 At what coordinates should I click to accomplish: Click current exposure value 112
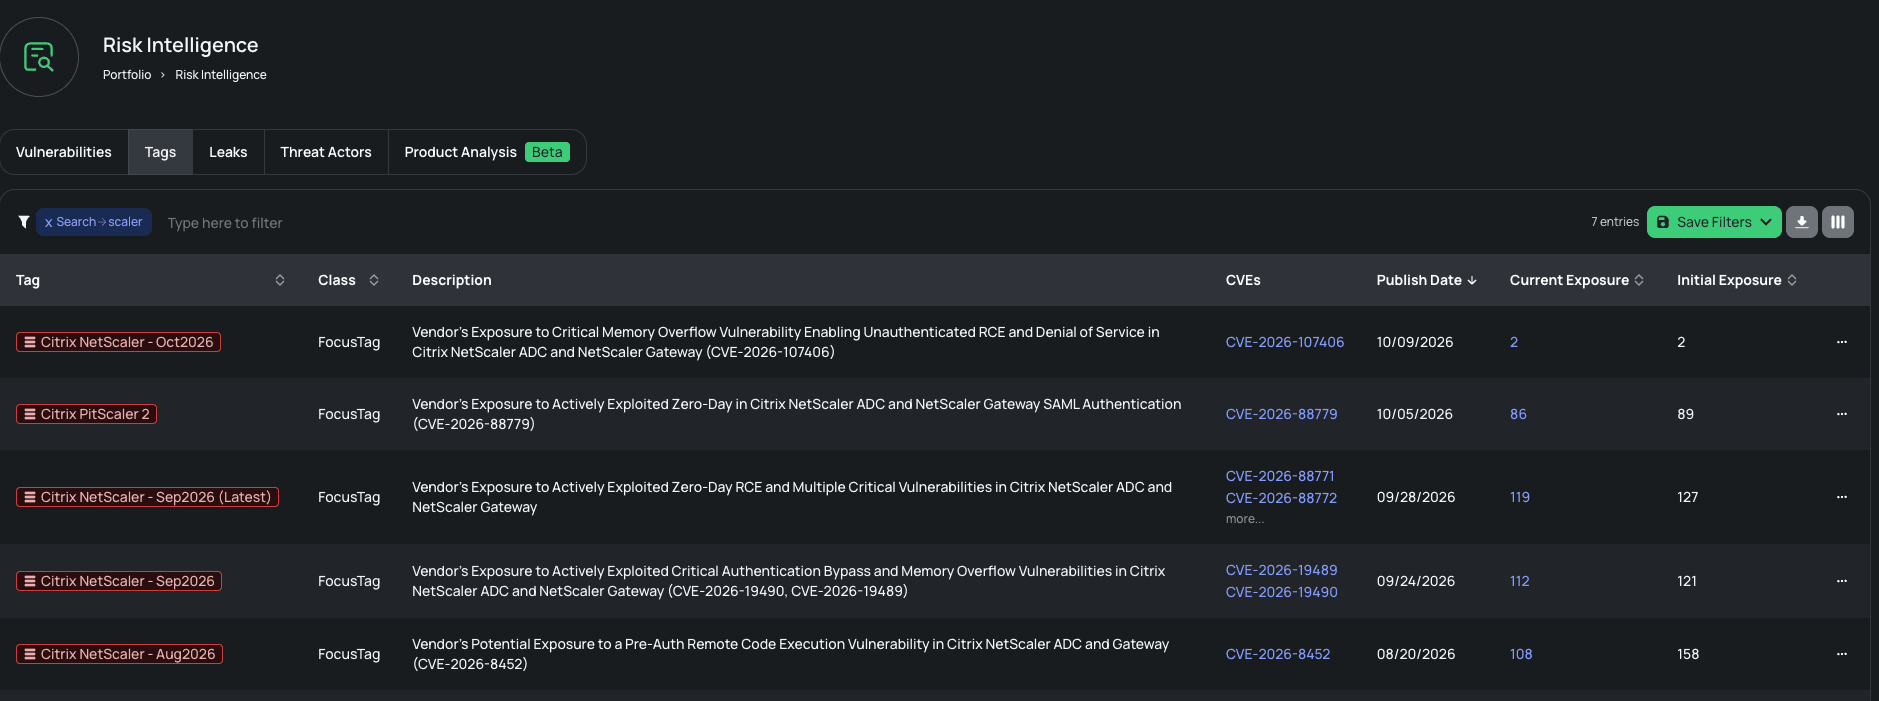pyautogui.click(x=1520, y=581)
